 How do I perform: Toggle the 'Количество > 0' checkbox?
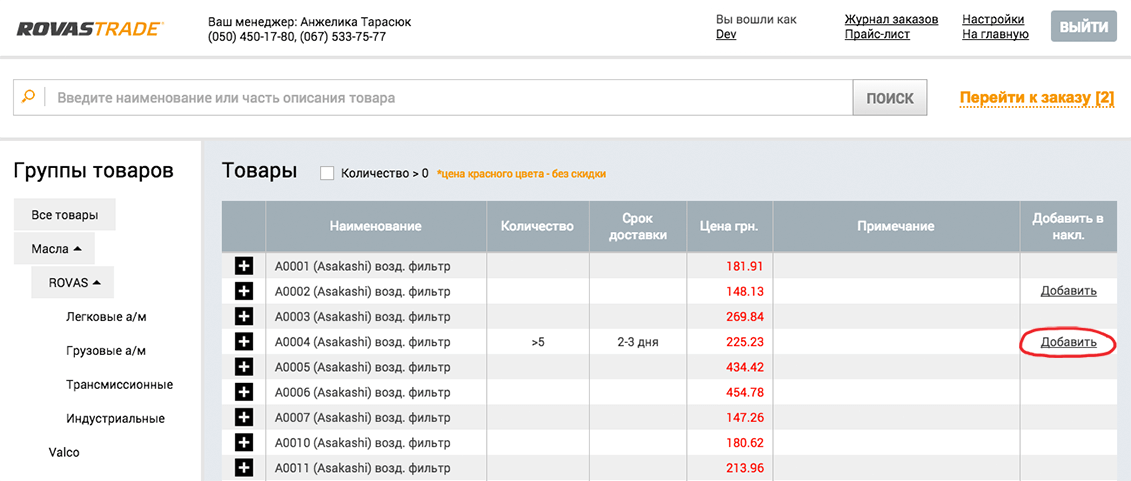[x=327, y=173]
